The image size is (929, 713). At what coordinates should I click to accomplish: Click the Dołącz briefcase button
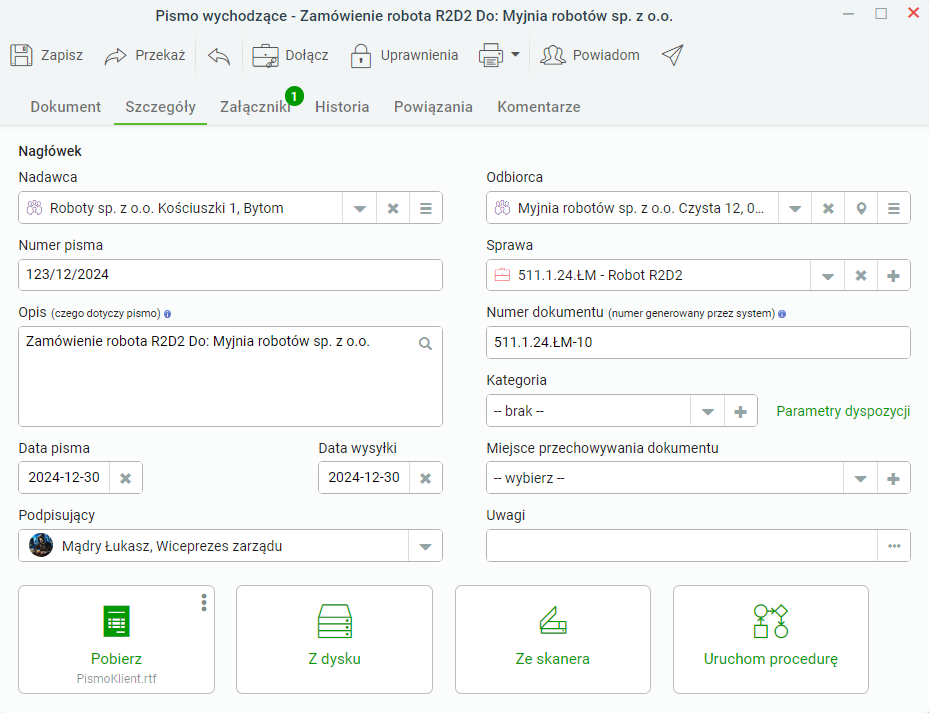click(x=290, y=55)
